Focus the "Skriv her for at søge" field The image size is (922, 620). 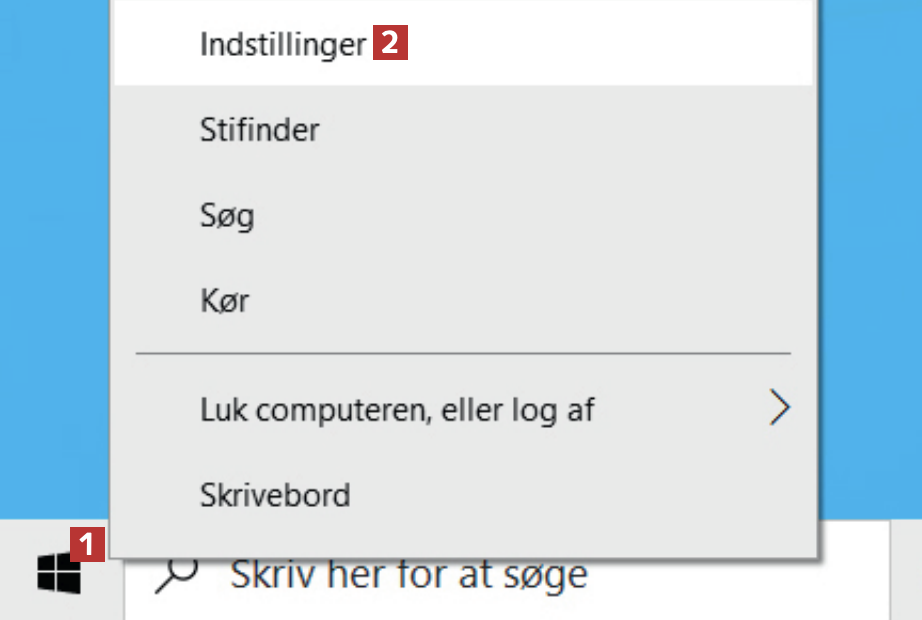(x=500, y=574)
